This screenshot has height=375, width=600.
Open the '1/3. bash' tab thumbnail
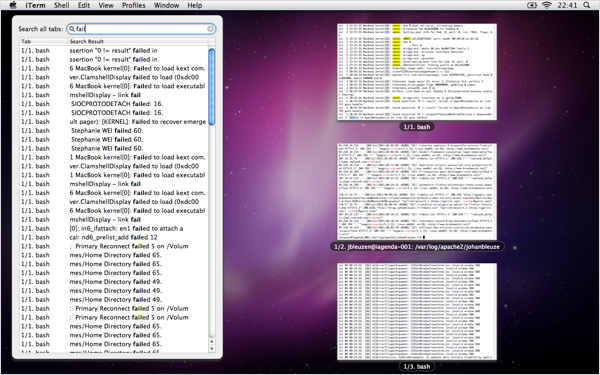417,311
